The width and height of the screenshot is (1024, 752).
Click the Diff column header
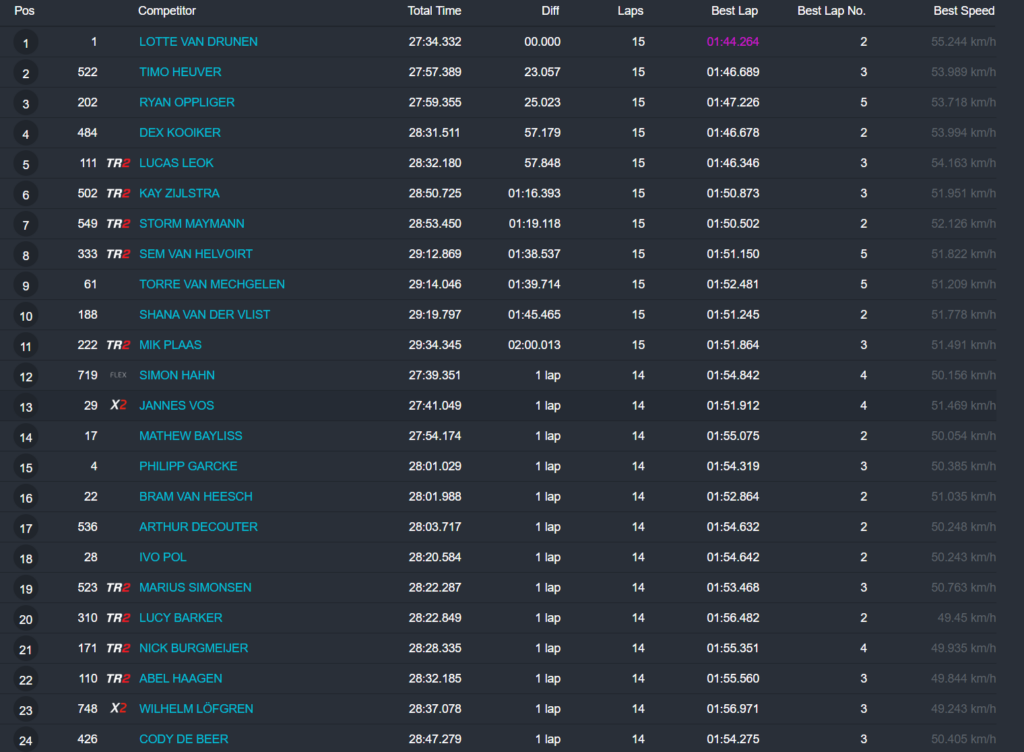pos(550,11)
